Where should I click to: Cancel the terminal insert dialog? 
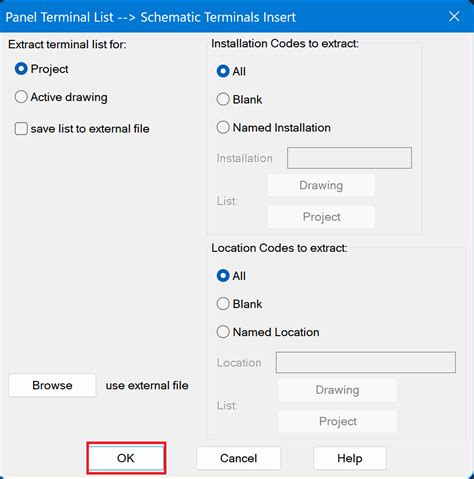coord(238,458)
